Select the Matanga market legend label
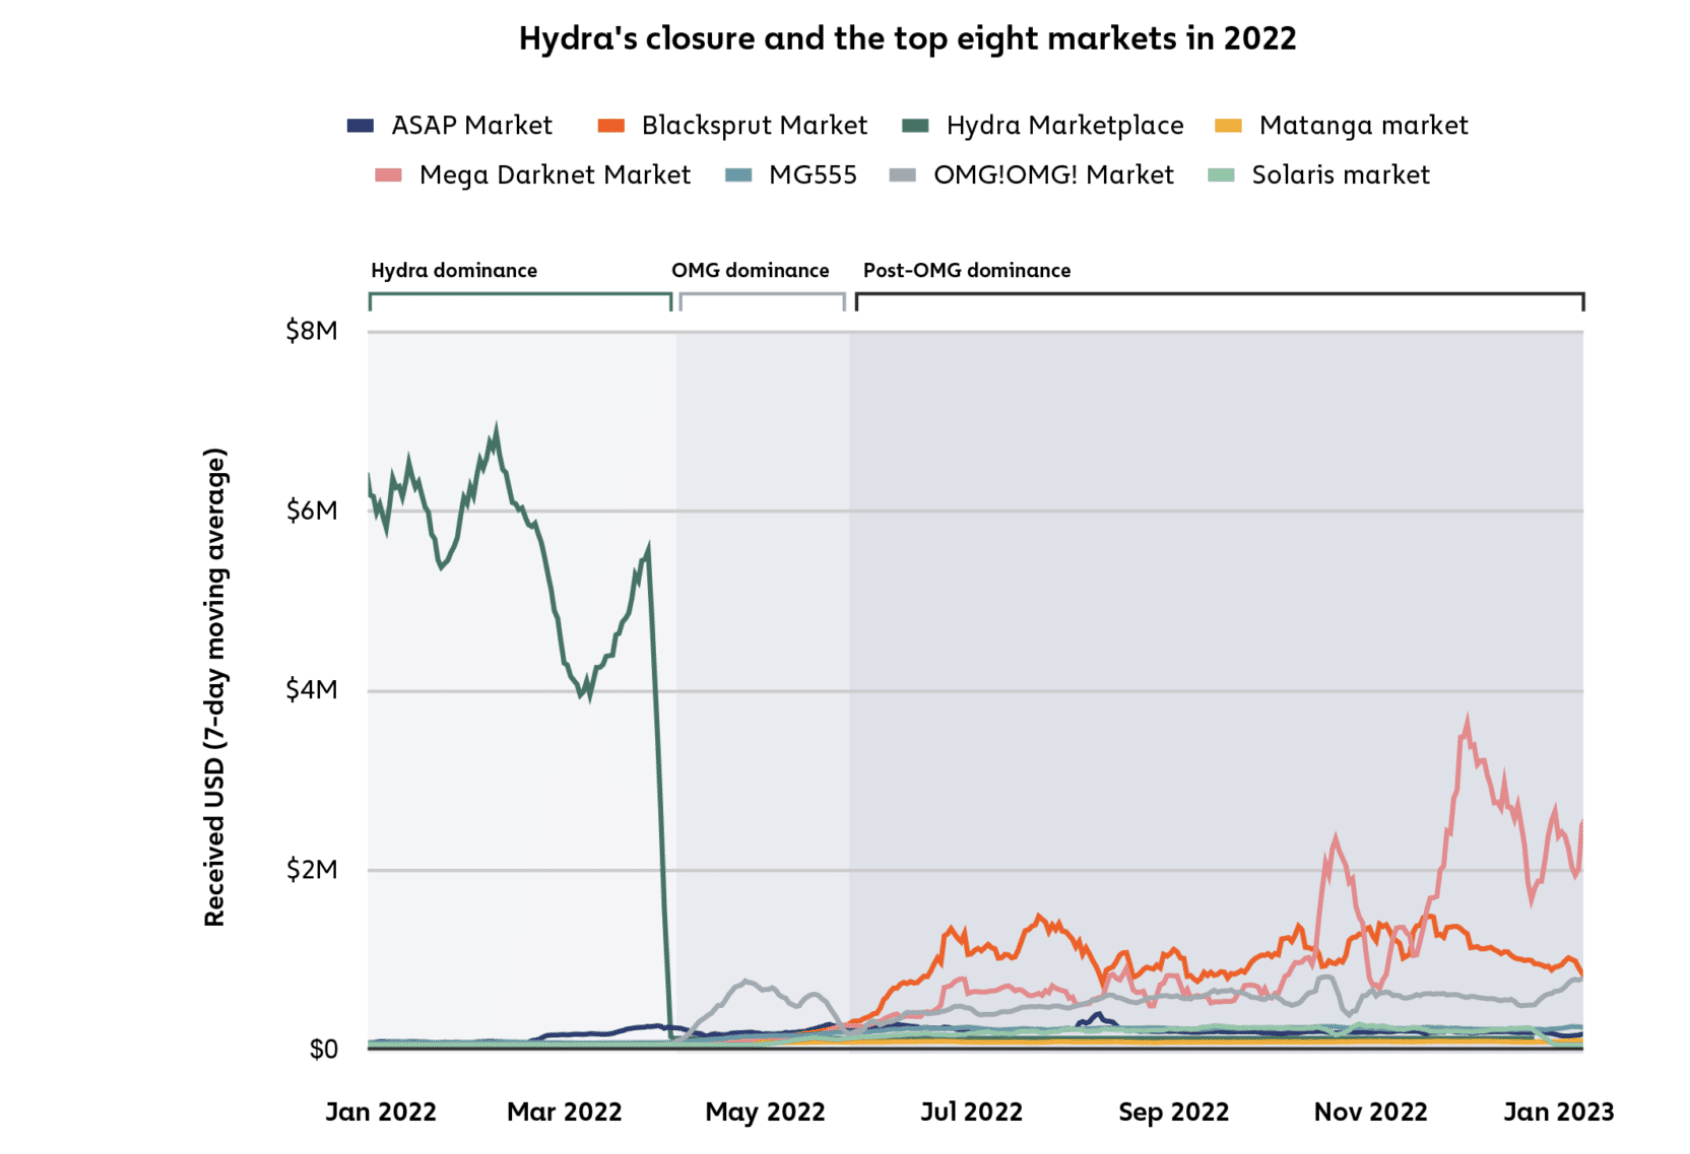The image size is (1690, 1154). [1364, 126]
